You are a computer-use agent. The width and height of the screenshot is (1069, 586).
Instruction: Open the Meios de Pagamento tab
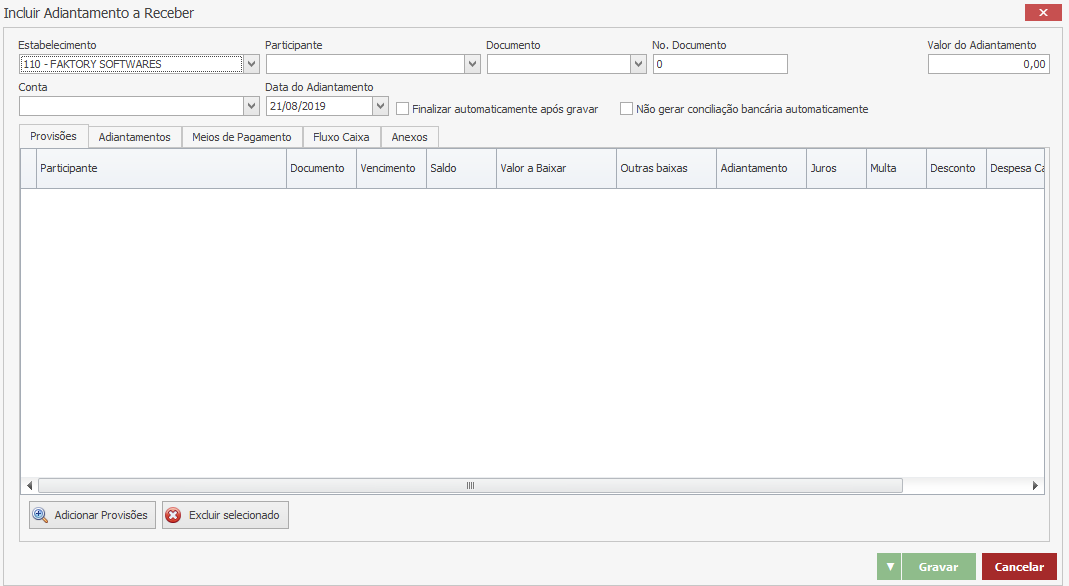(x=242, y=137)
